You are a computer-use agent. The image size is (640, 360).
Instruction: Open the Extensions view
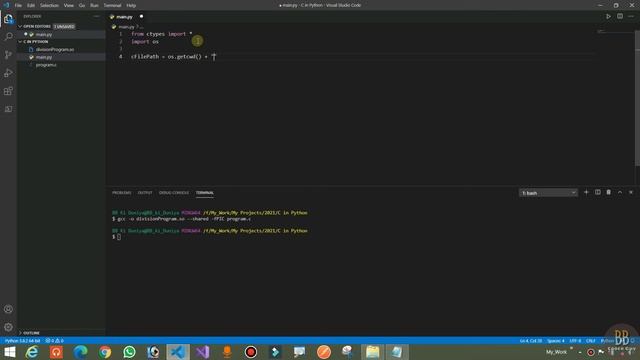8,91
